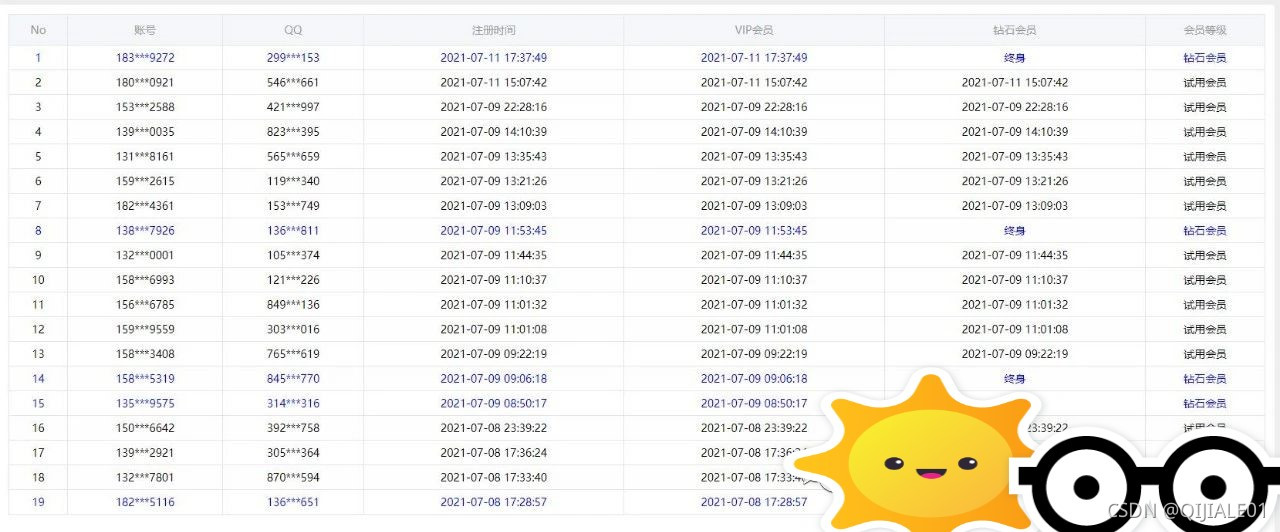The height and width of the screenshot is (532, 1280).
Task: Click account 153***2588 in row 3
Action: tap(145, 107)
